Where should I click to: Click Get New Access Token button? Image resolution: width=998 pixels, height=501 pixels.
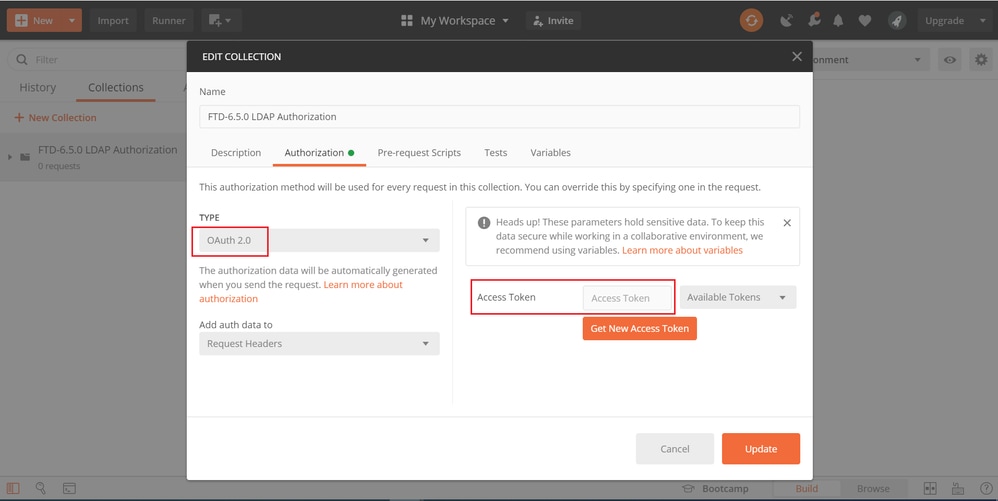click(640, 328)
